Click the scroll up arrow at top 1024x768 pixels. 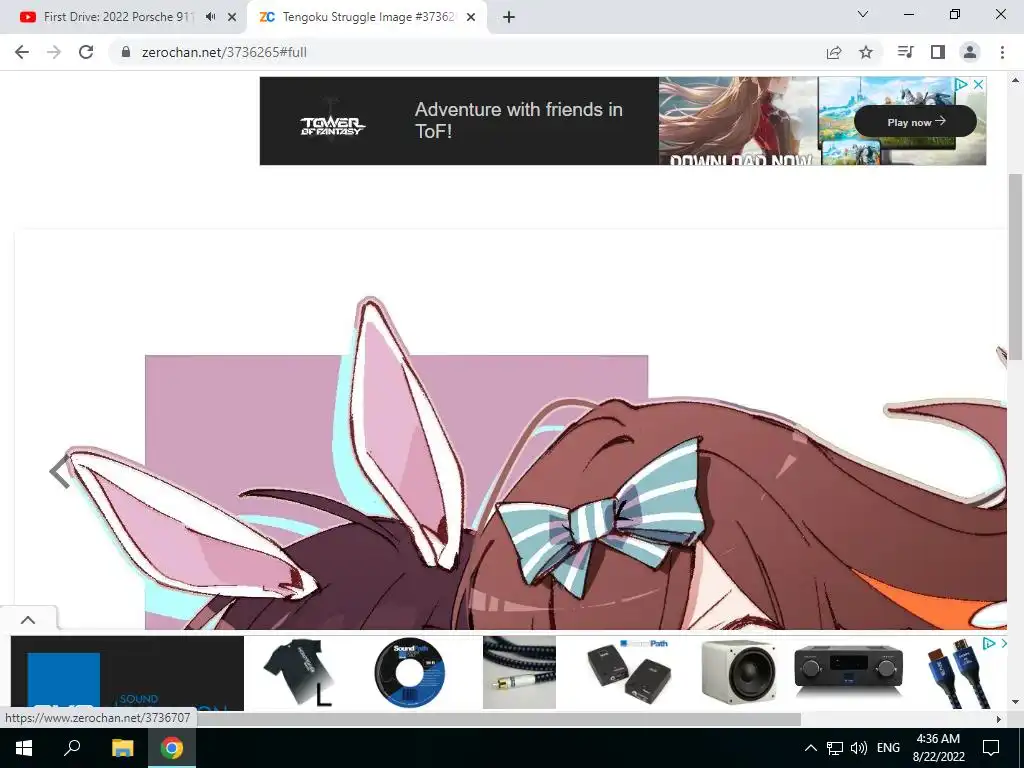1015,80
